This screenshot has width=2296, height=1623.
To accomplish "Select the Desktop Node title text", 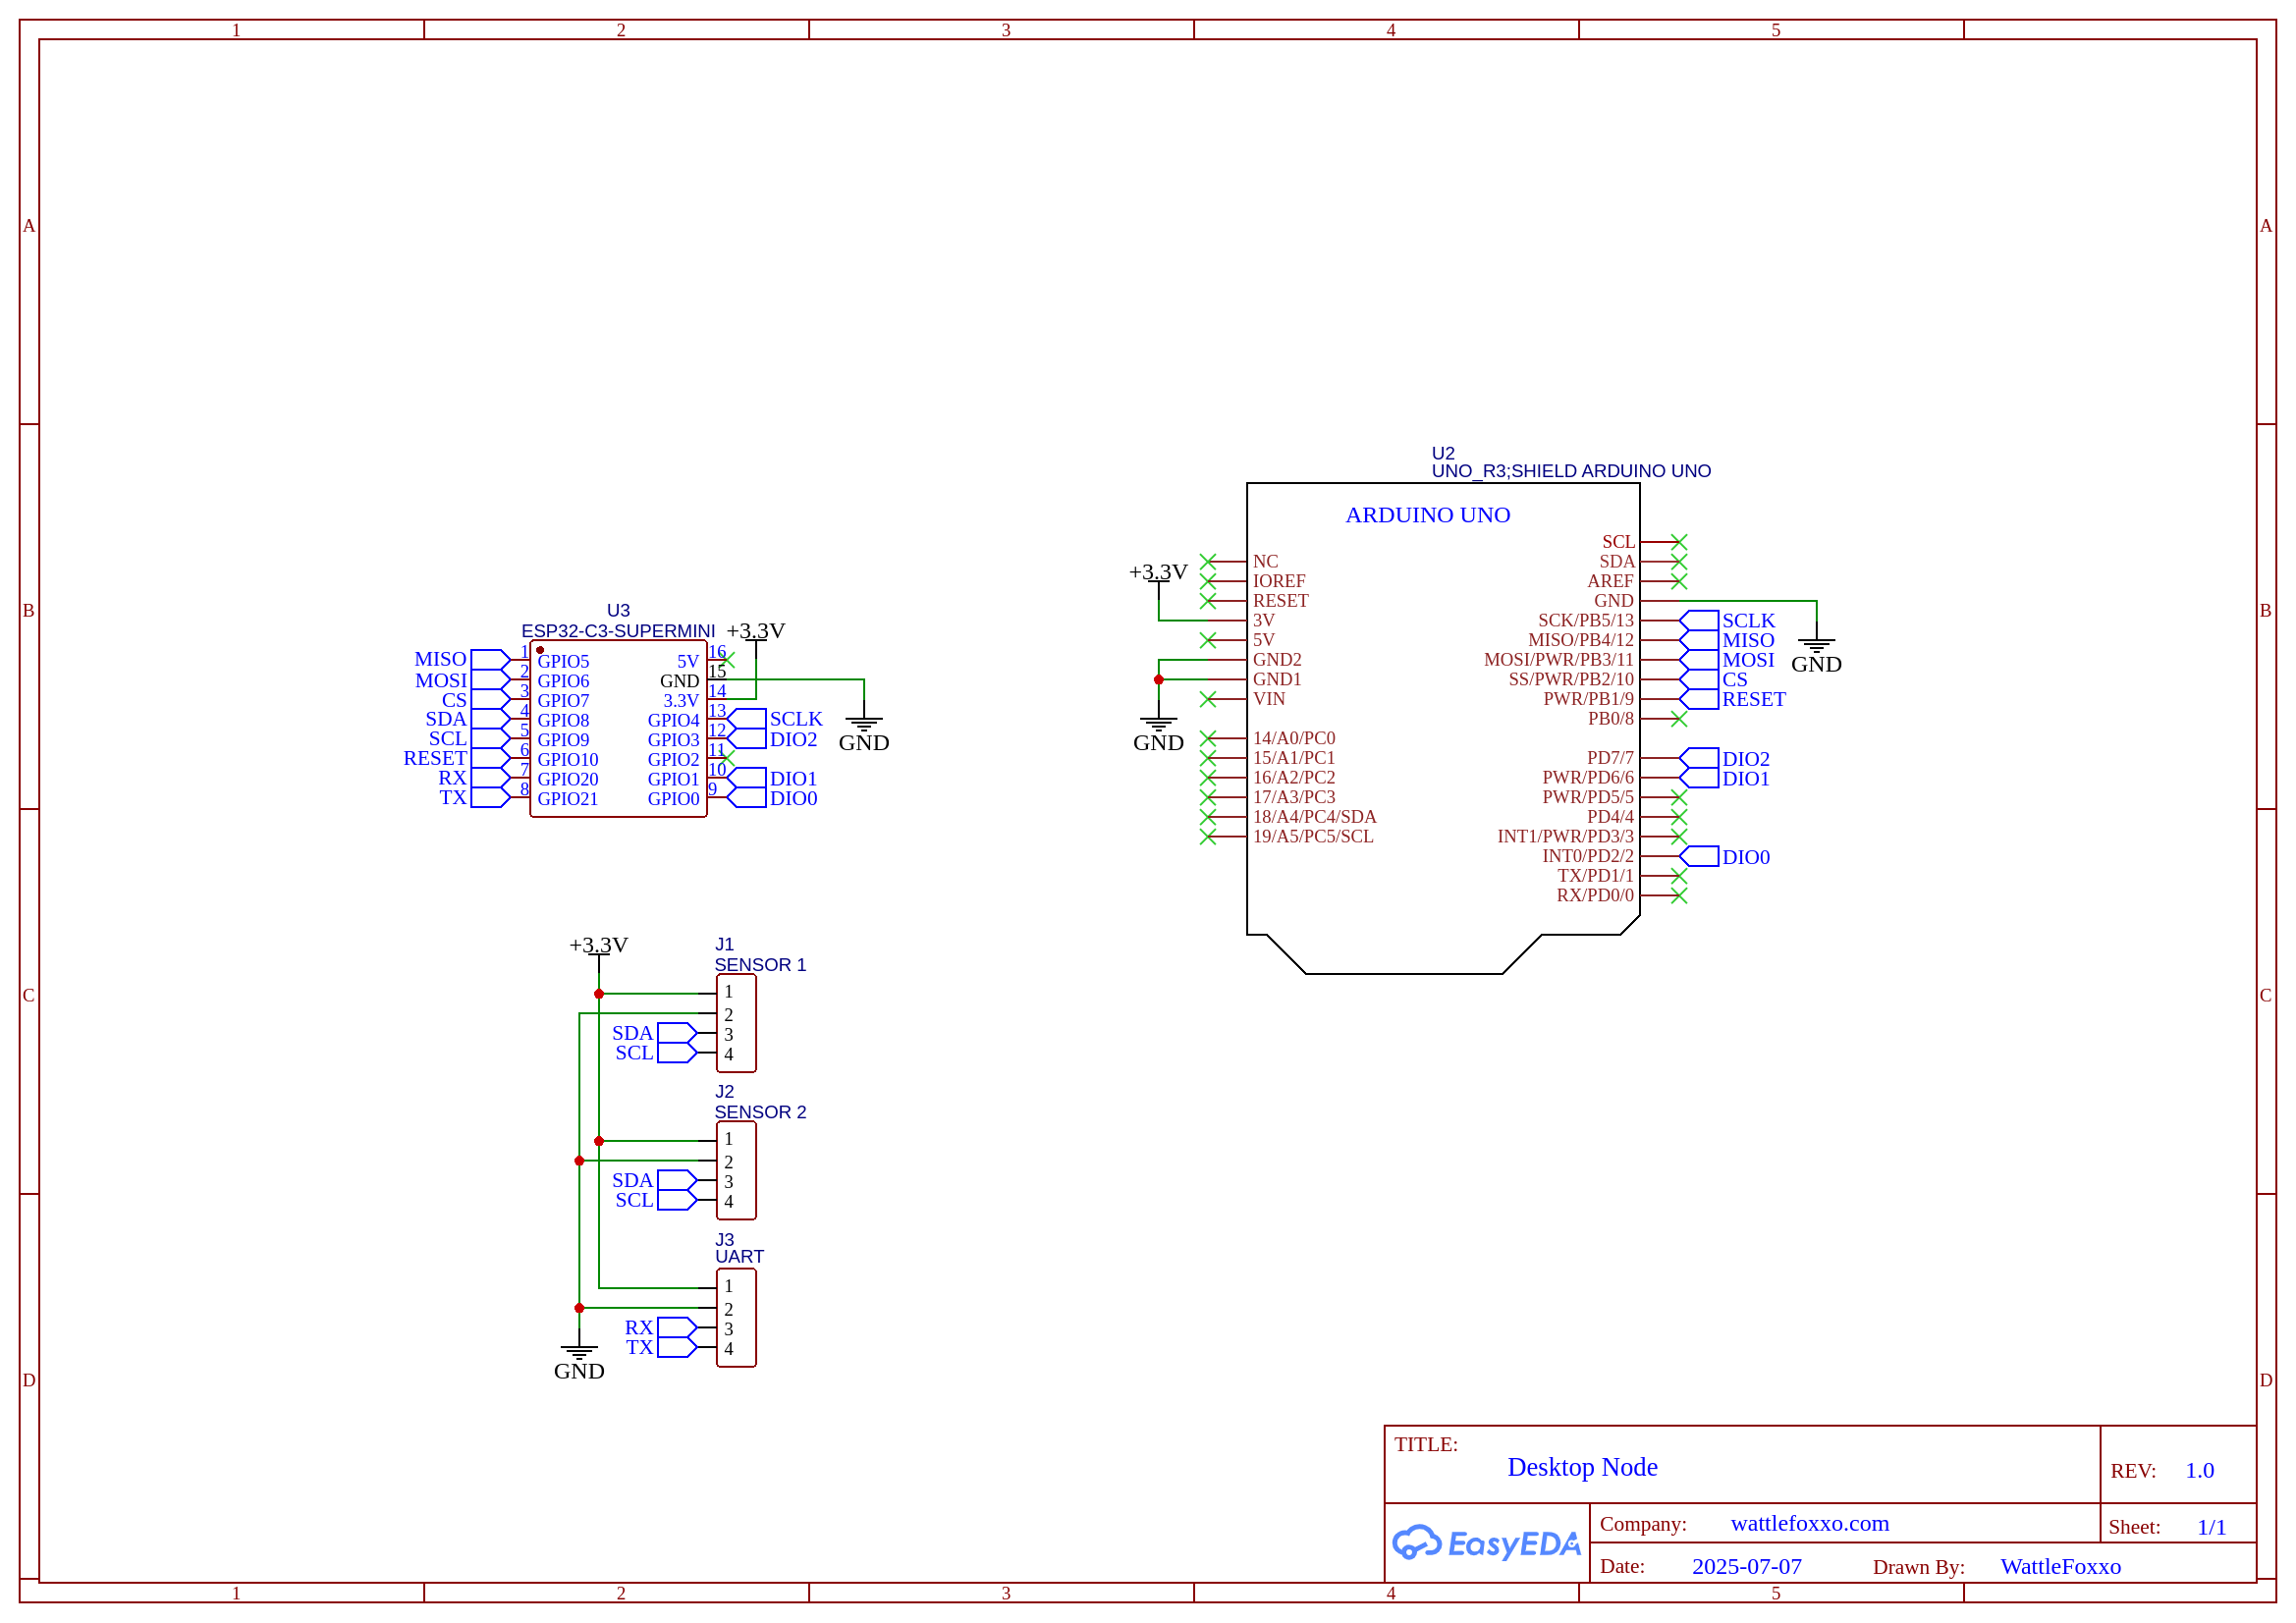I will [1582, 1467].
